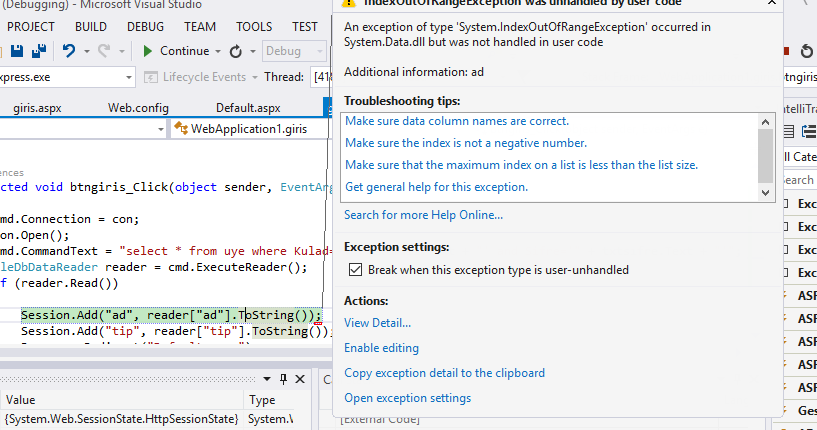Click the Continue button label
Viewport: 817px width, 430px height.
184,51
